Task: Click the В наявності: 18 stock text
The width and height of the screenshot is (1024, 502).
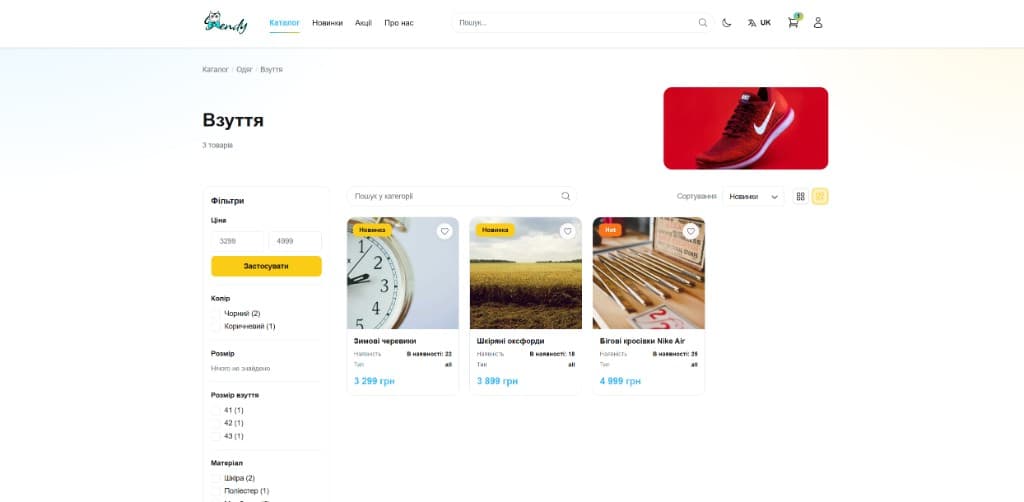Action: click(552, 354)
